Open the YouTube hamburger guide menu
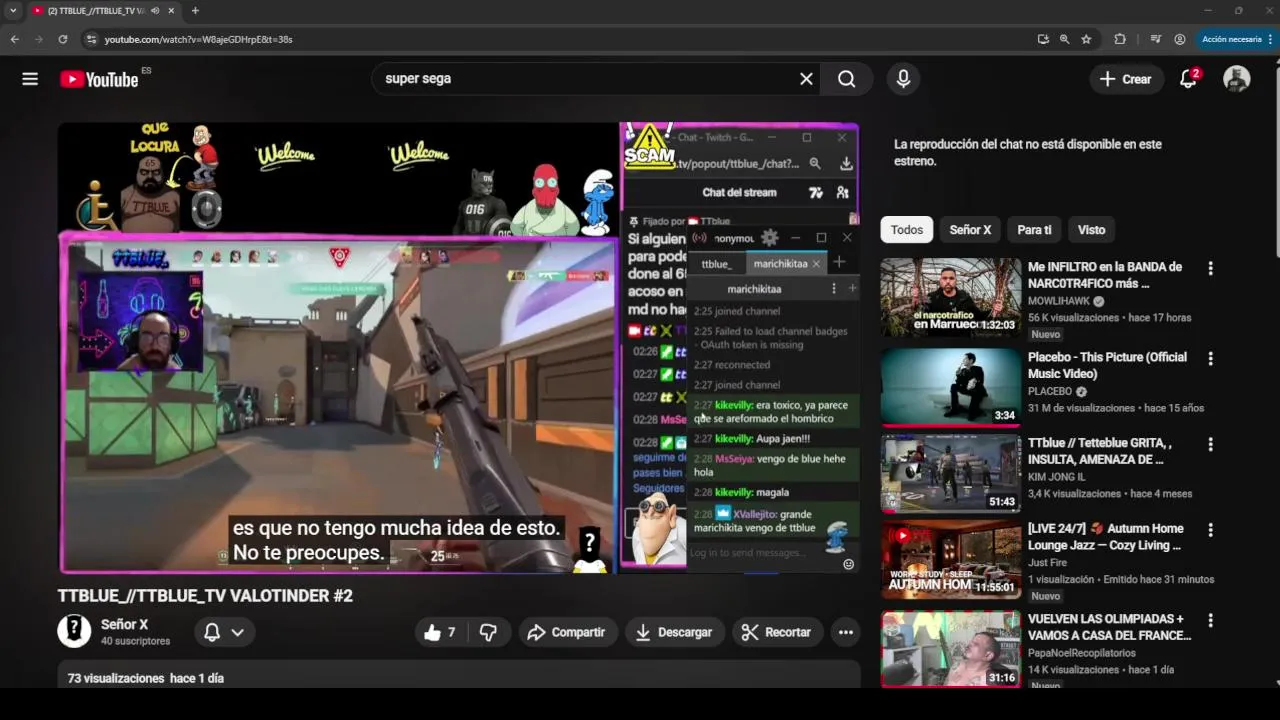This screenshot has width=1280, height=720. 30,79
